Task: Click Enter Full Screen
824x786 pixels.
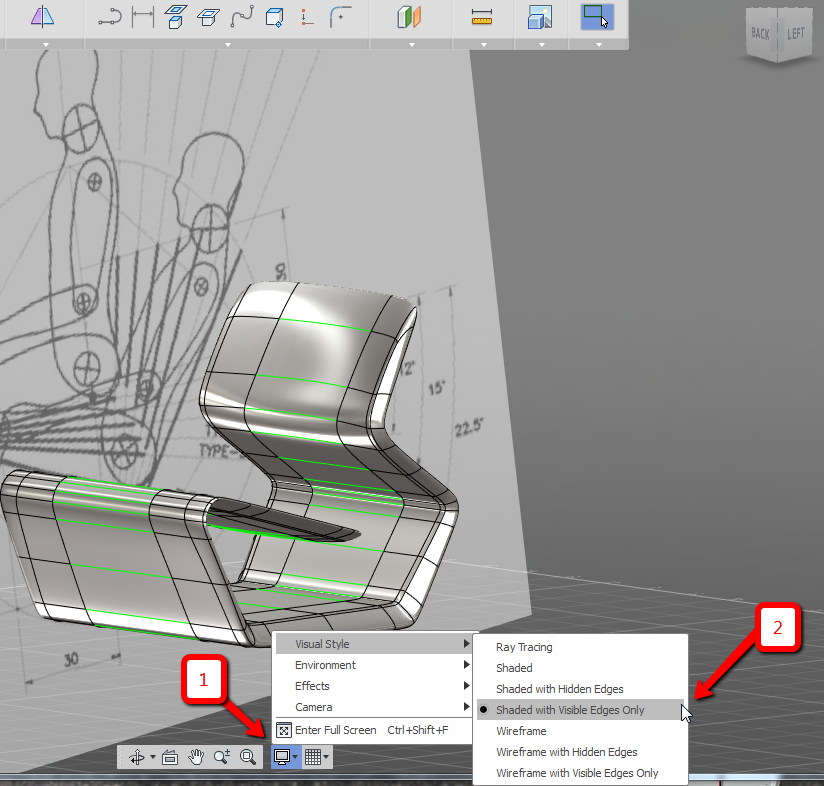Action: point(335,730)
